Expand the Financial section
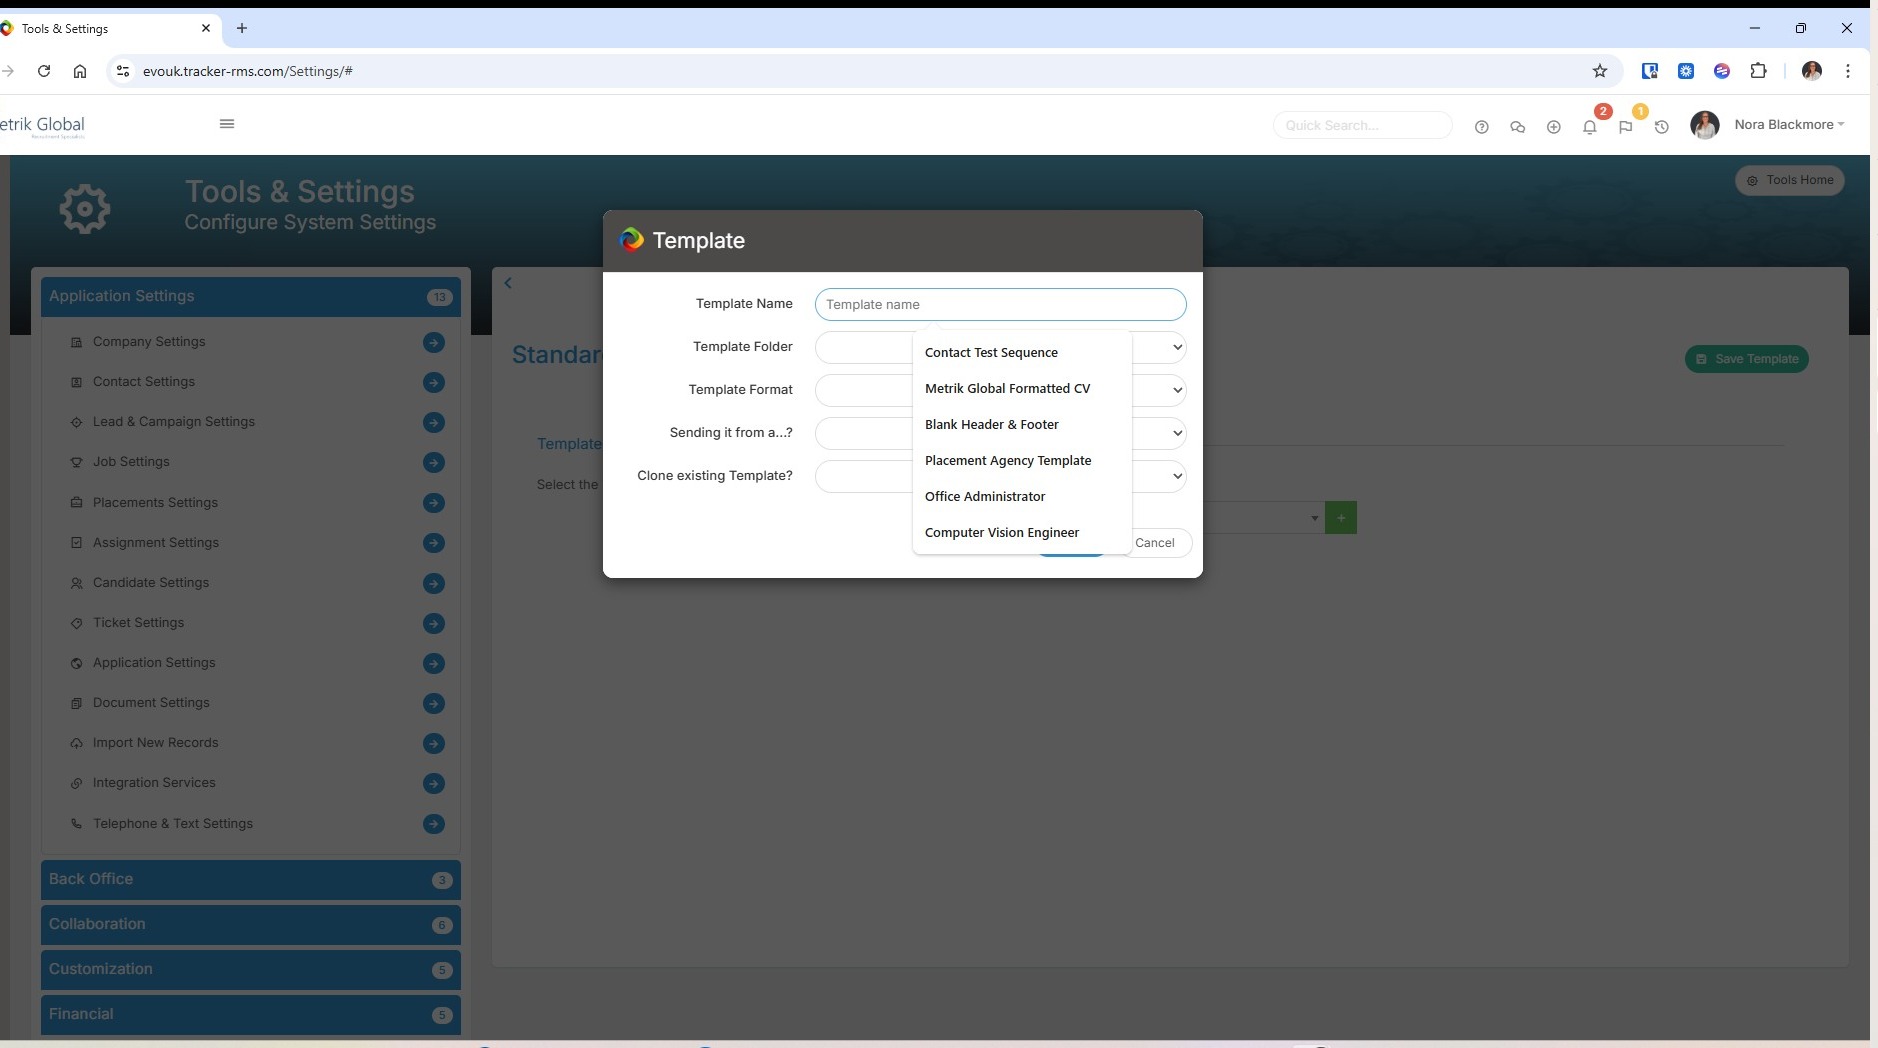 (x=251, y=1015)
